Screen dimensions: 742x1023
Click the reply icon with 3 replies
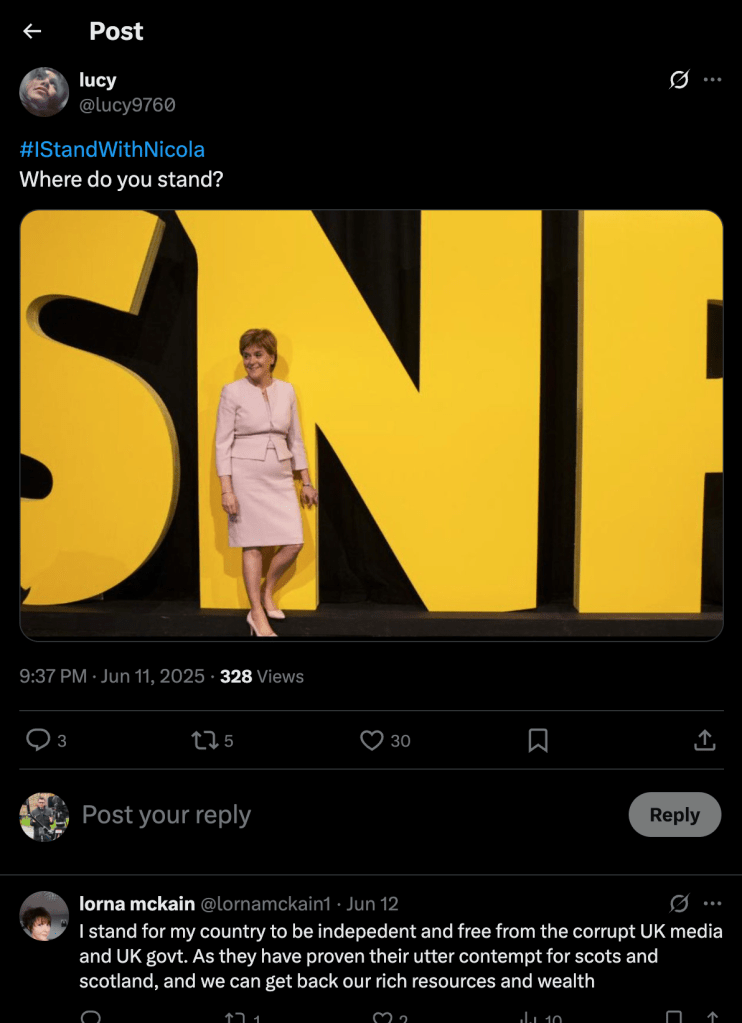pyautogui.click(x=38, y=740)
